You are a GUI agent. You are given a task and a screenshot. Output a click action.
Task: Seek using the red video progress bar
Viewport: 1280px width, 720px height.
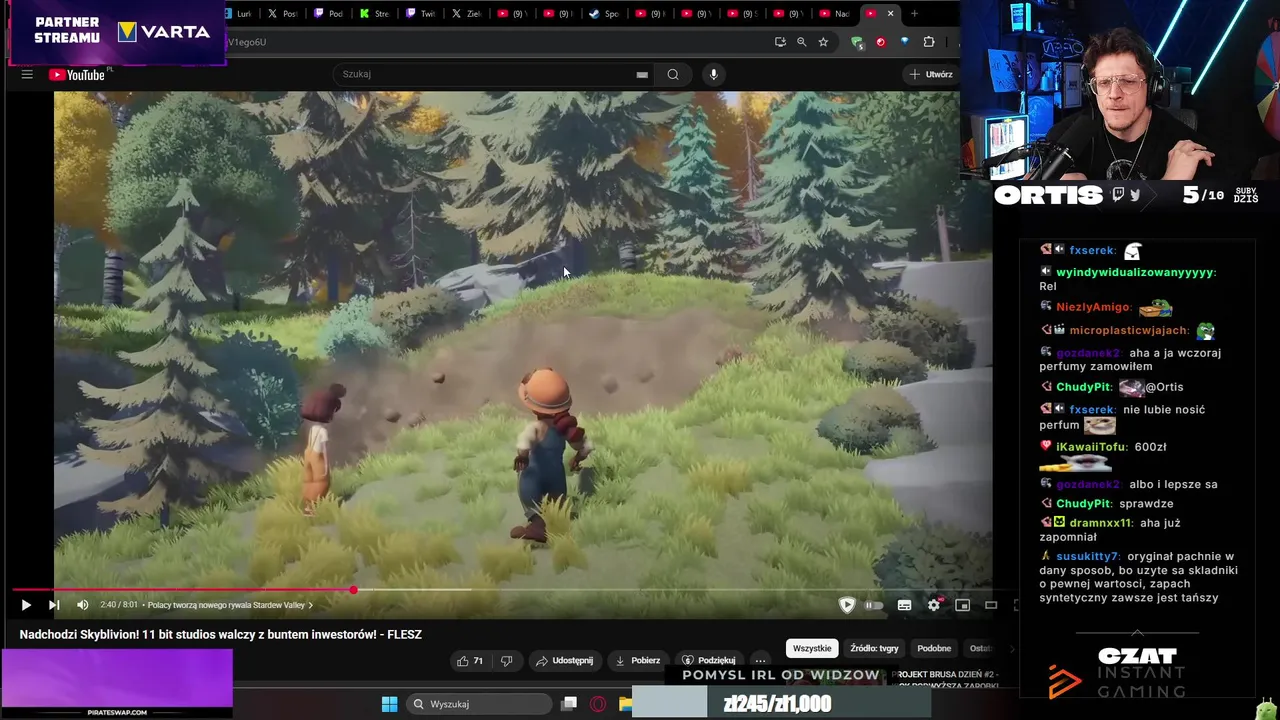(183, 590)
